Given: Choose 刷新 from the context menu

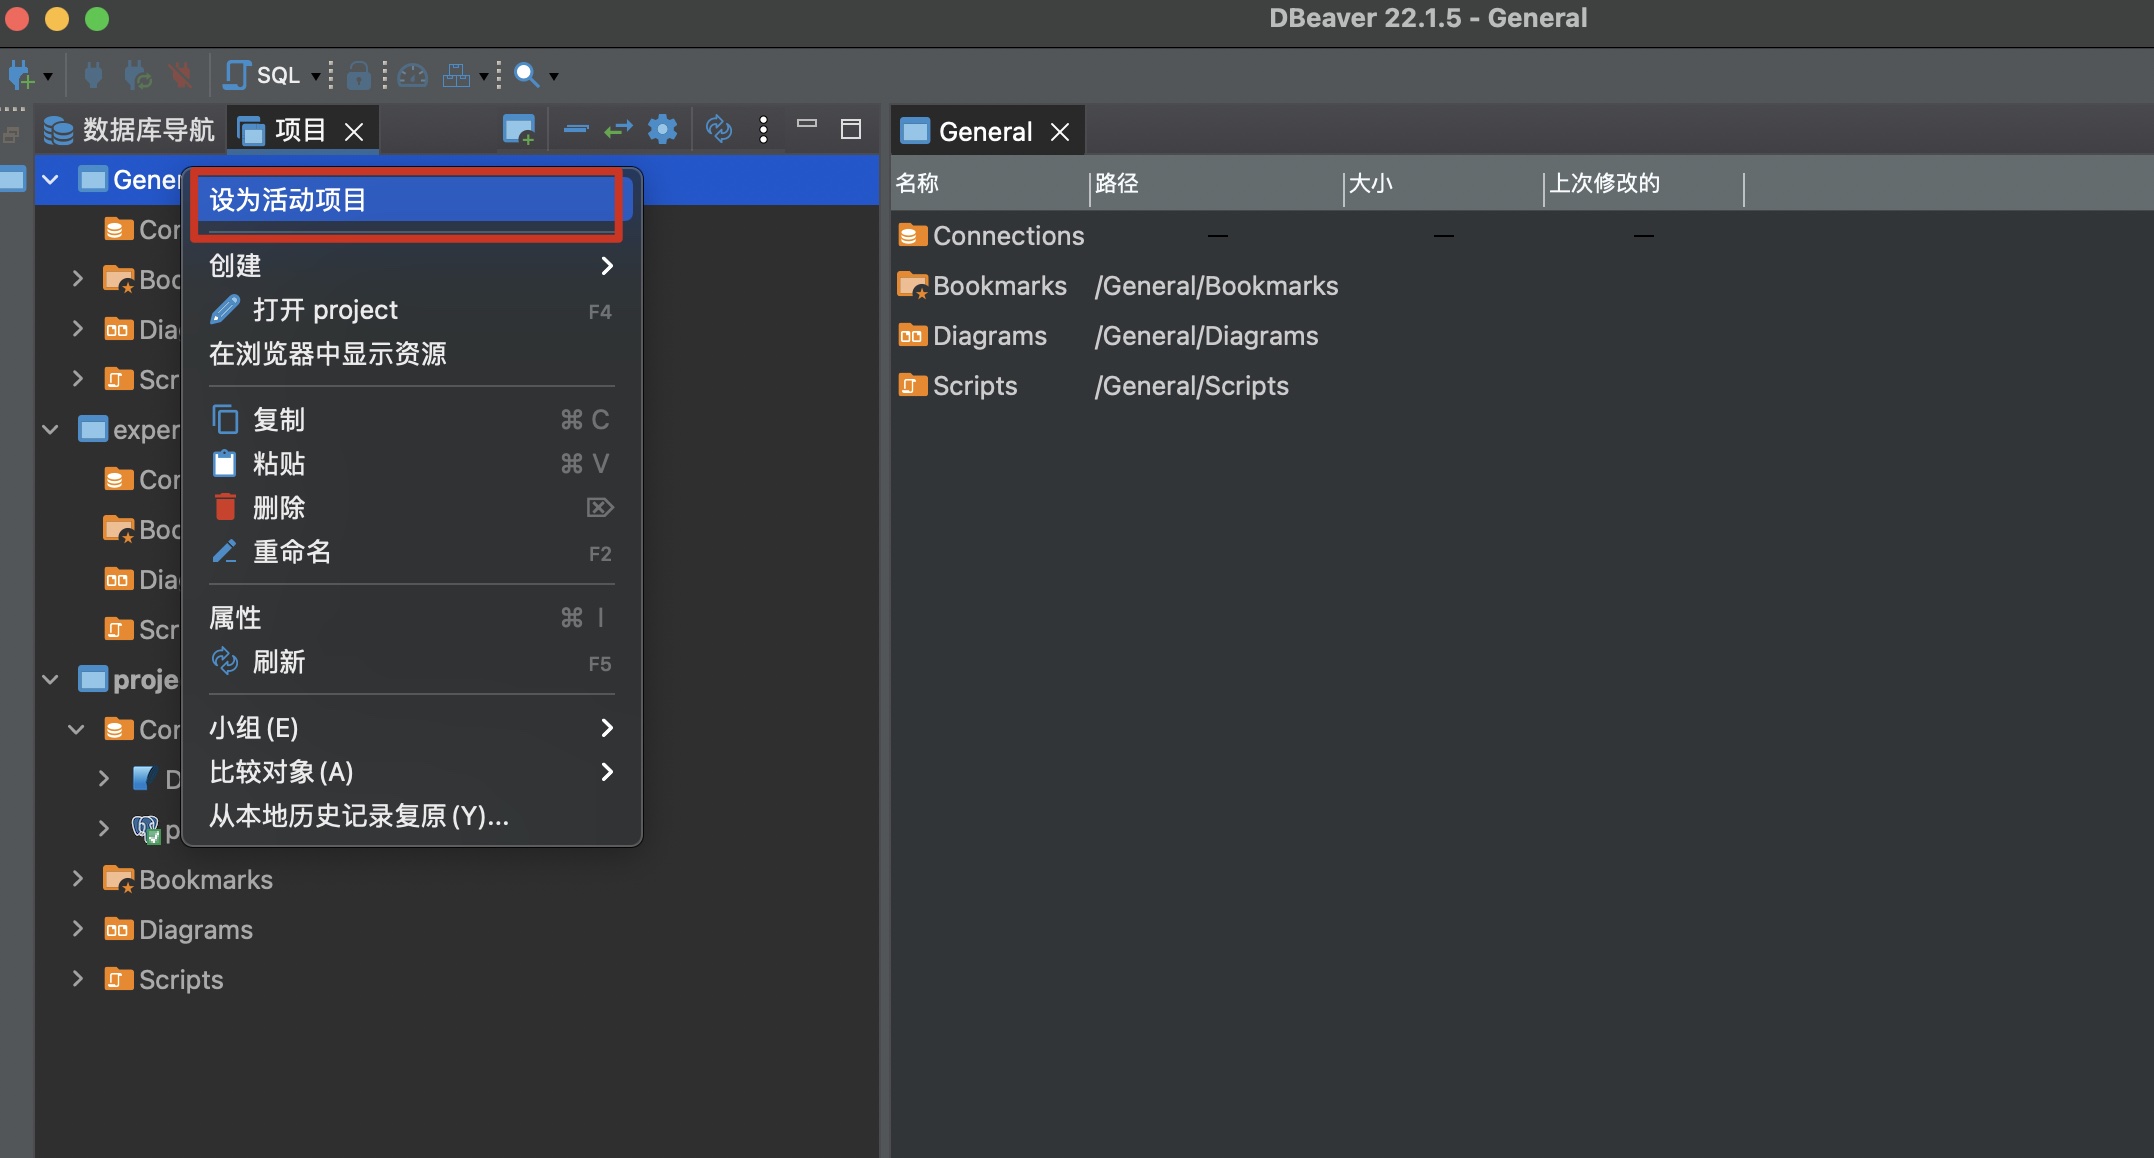Looking at the screenshot, I should click(x=410, y=662).
